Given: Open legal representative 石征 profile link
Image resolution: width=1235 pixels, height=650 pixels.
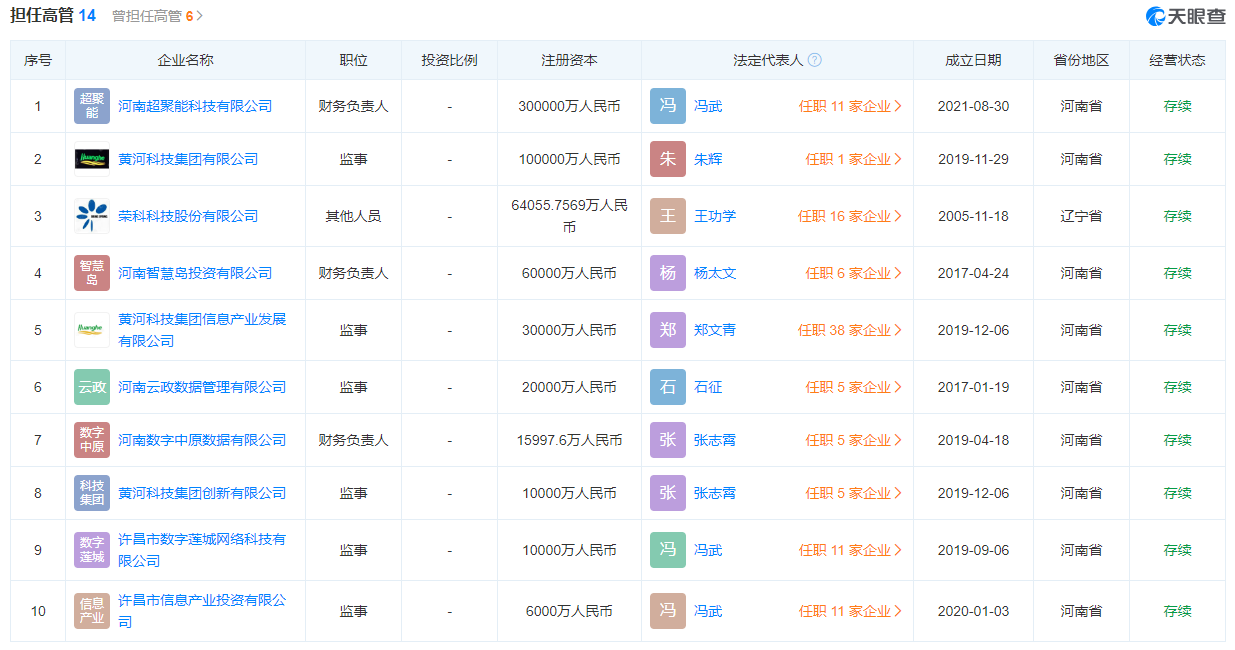Looking at the screenshot, I should pos(708,387).
